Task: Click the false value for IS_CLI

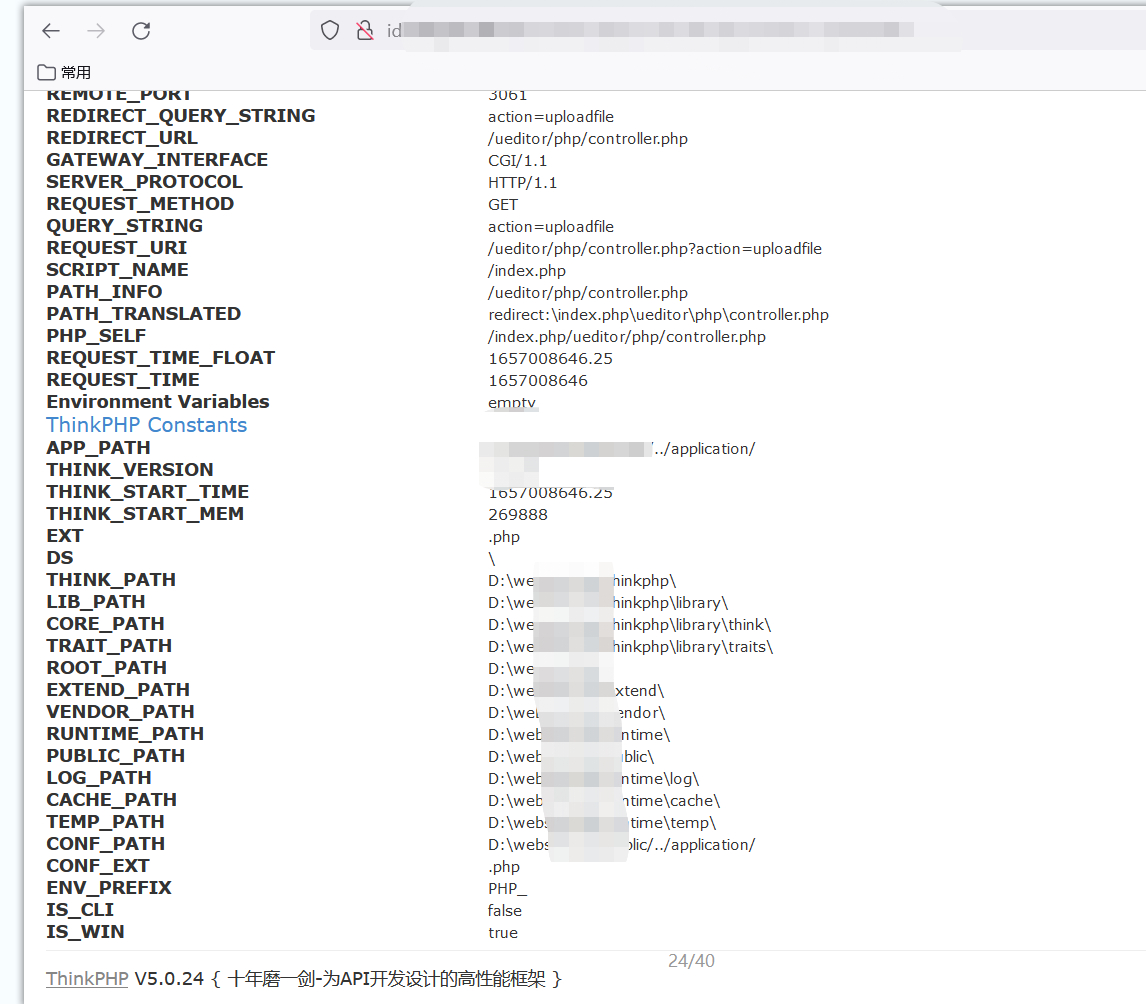Action: (504, 910)
